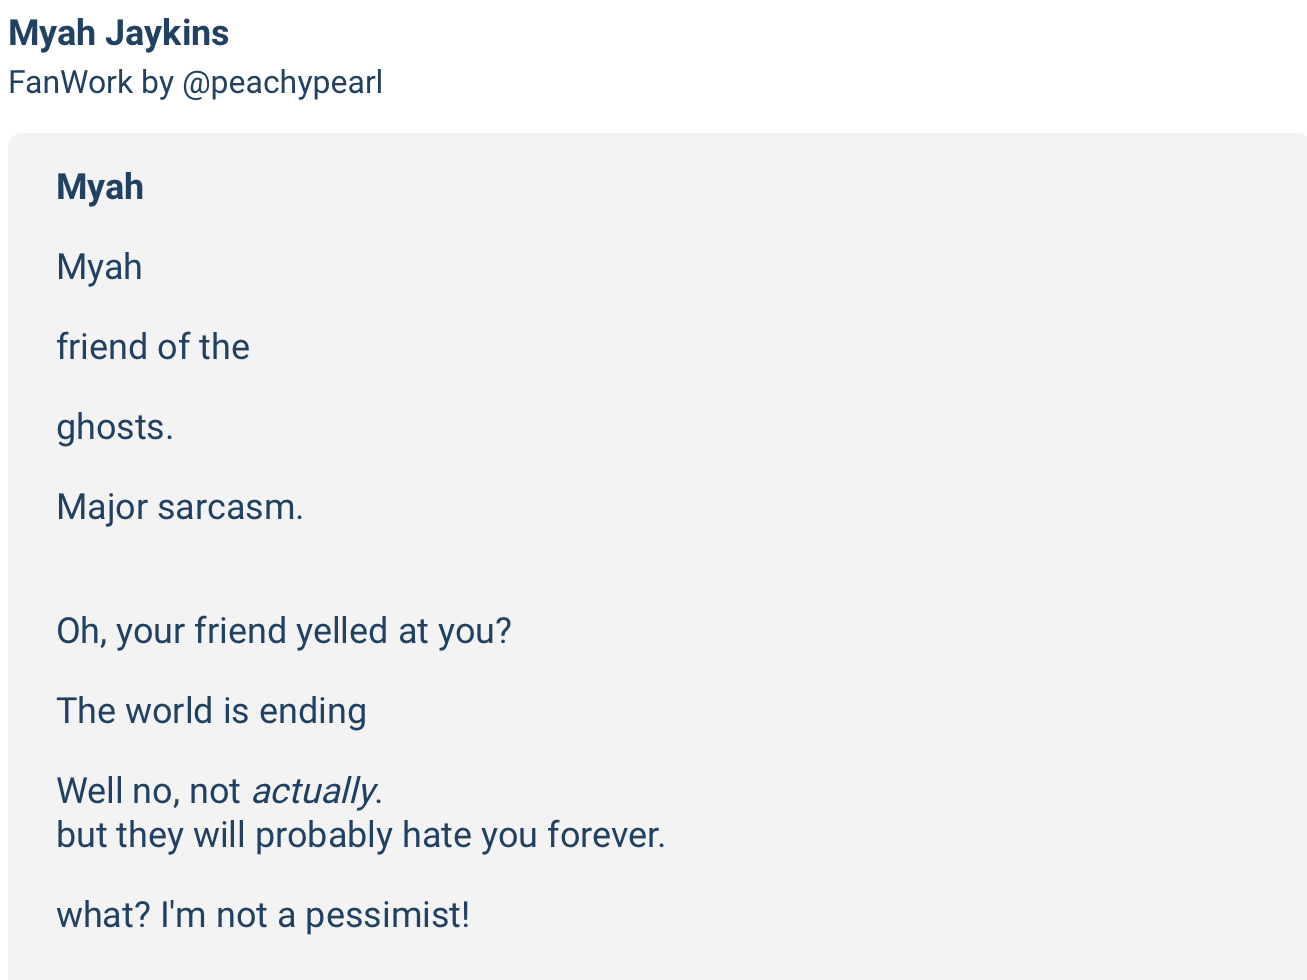This screenshot has width=1307, height=980.
Task: Click the word 'pessimist!' in last line
Action: click(387, 915)
